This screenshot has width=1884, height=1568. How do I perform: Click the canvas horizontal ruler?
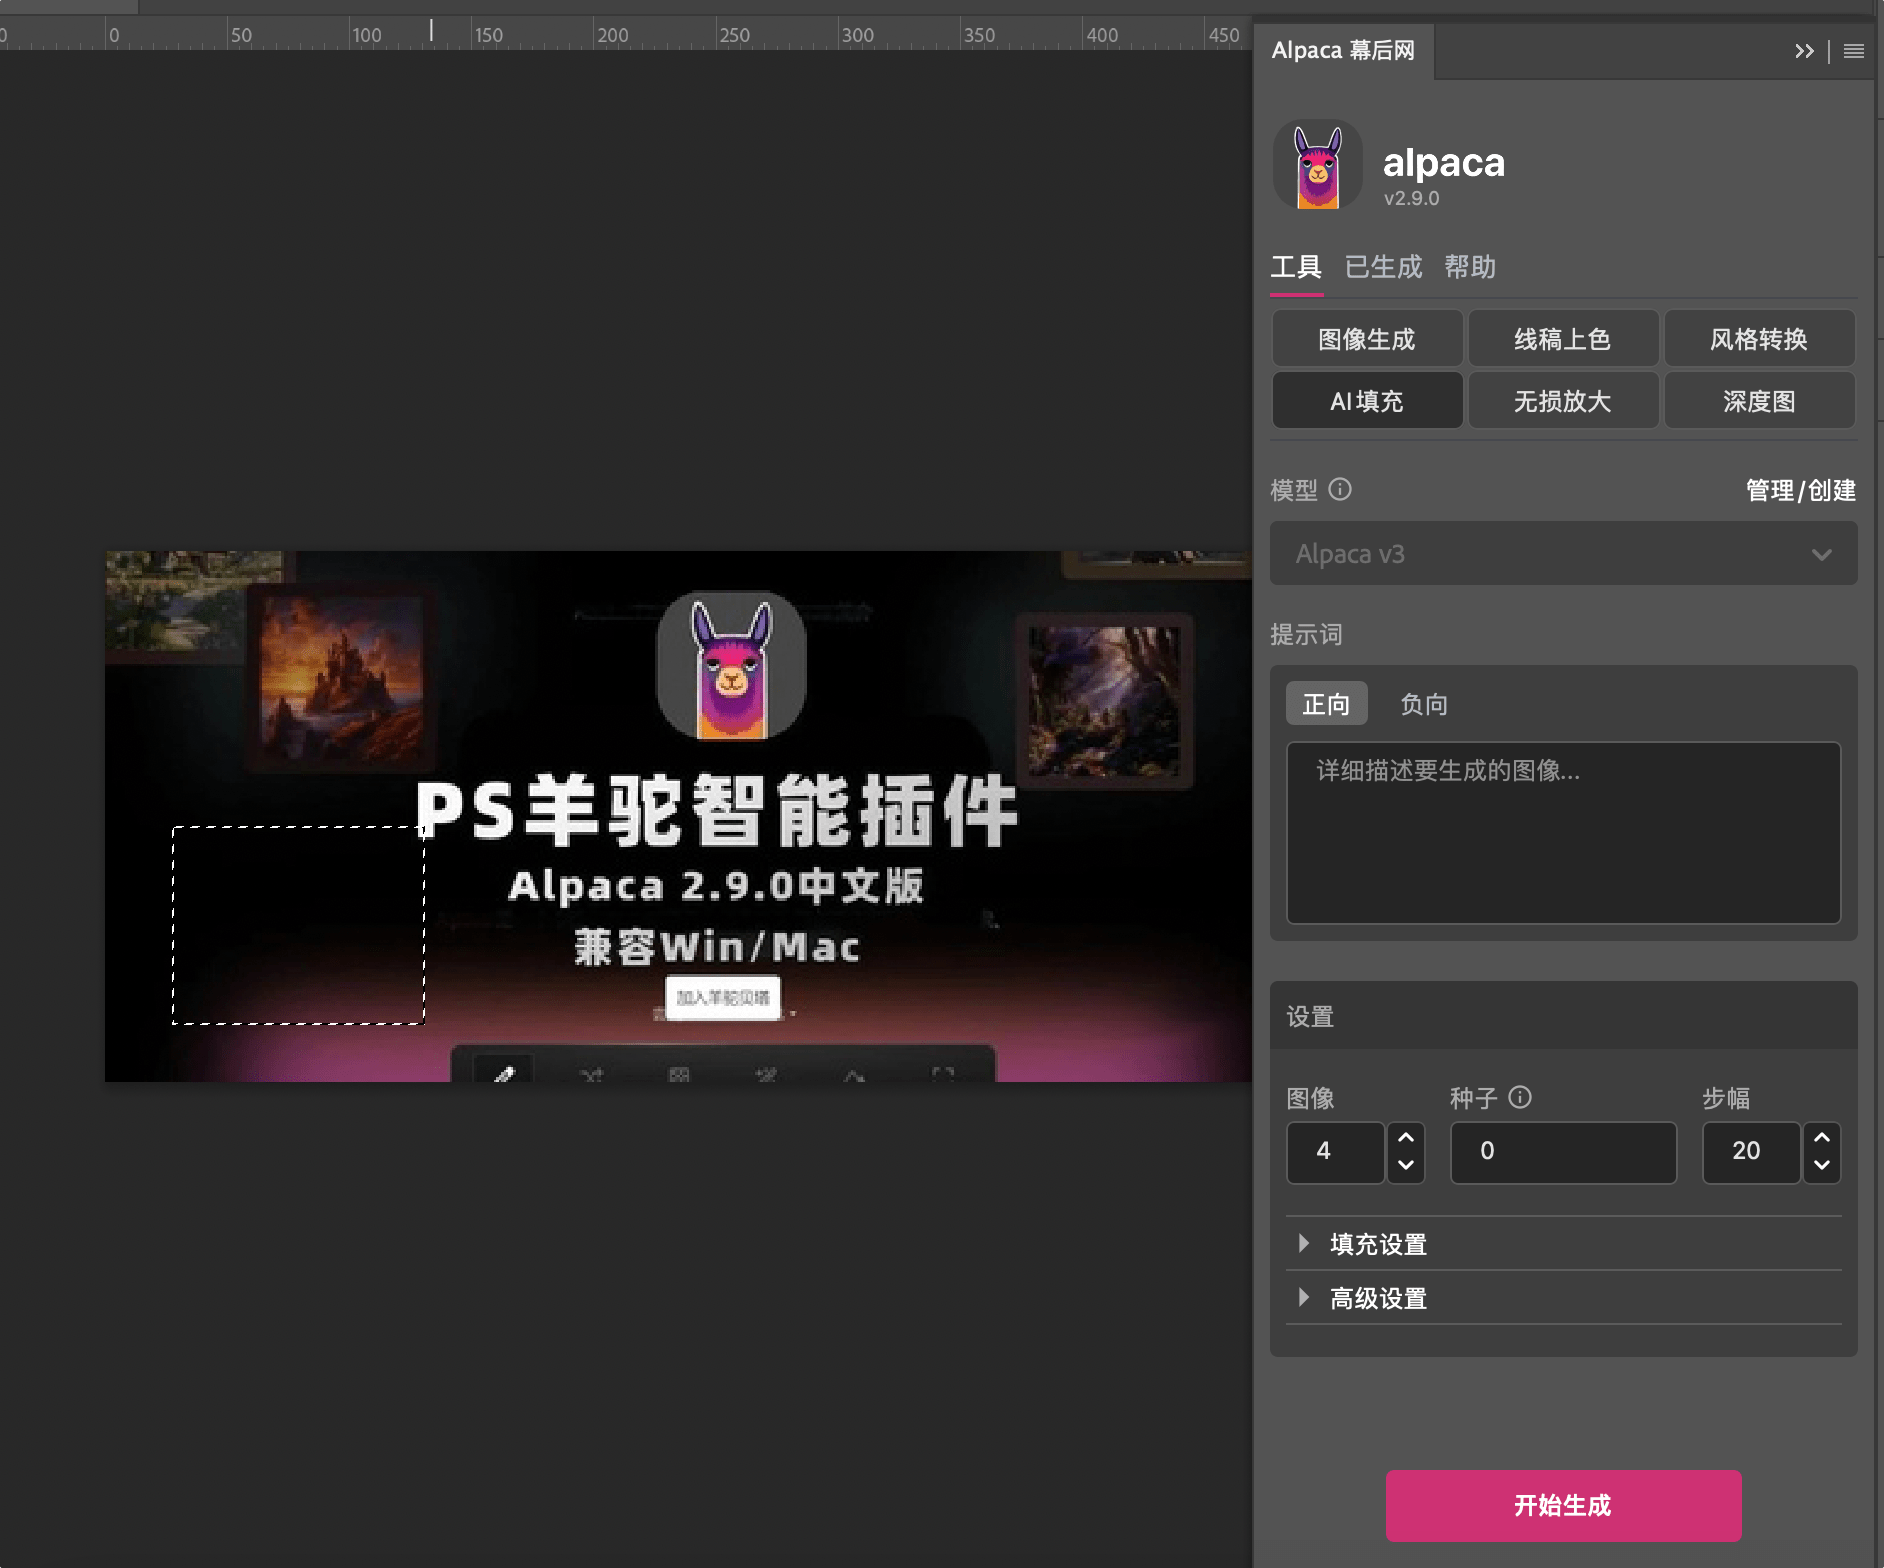(x=625, y=34)
